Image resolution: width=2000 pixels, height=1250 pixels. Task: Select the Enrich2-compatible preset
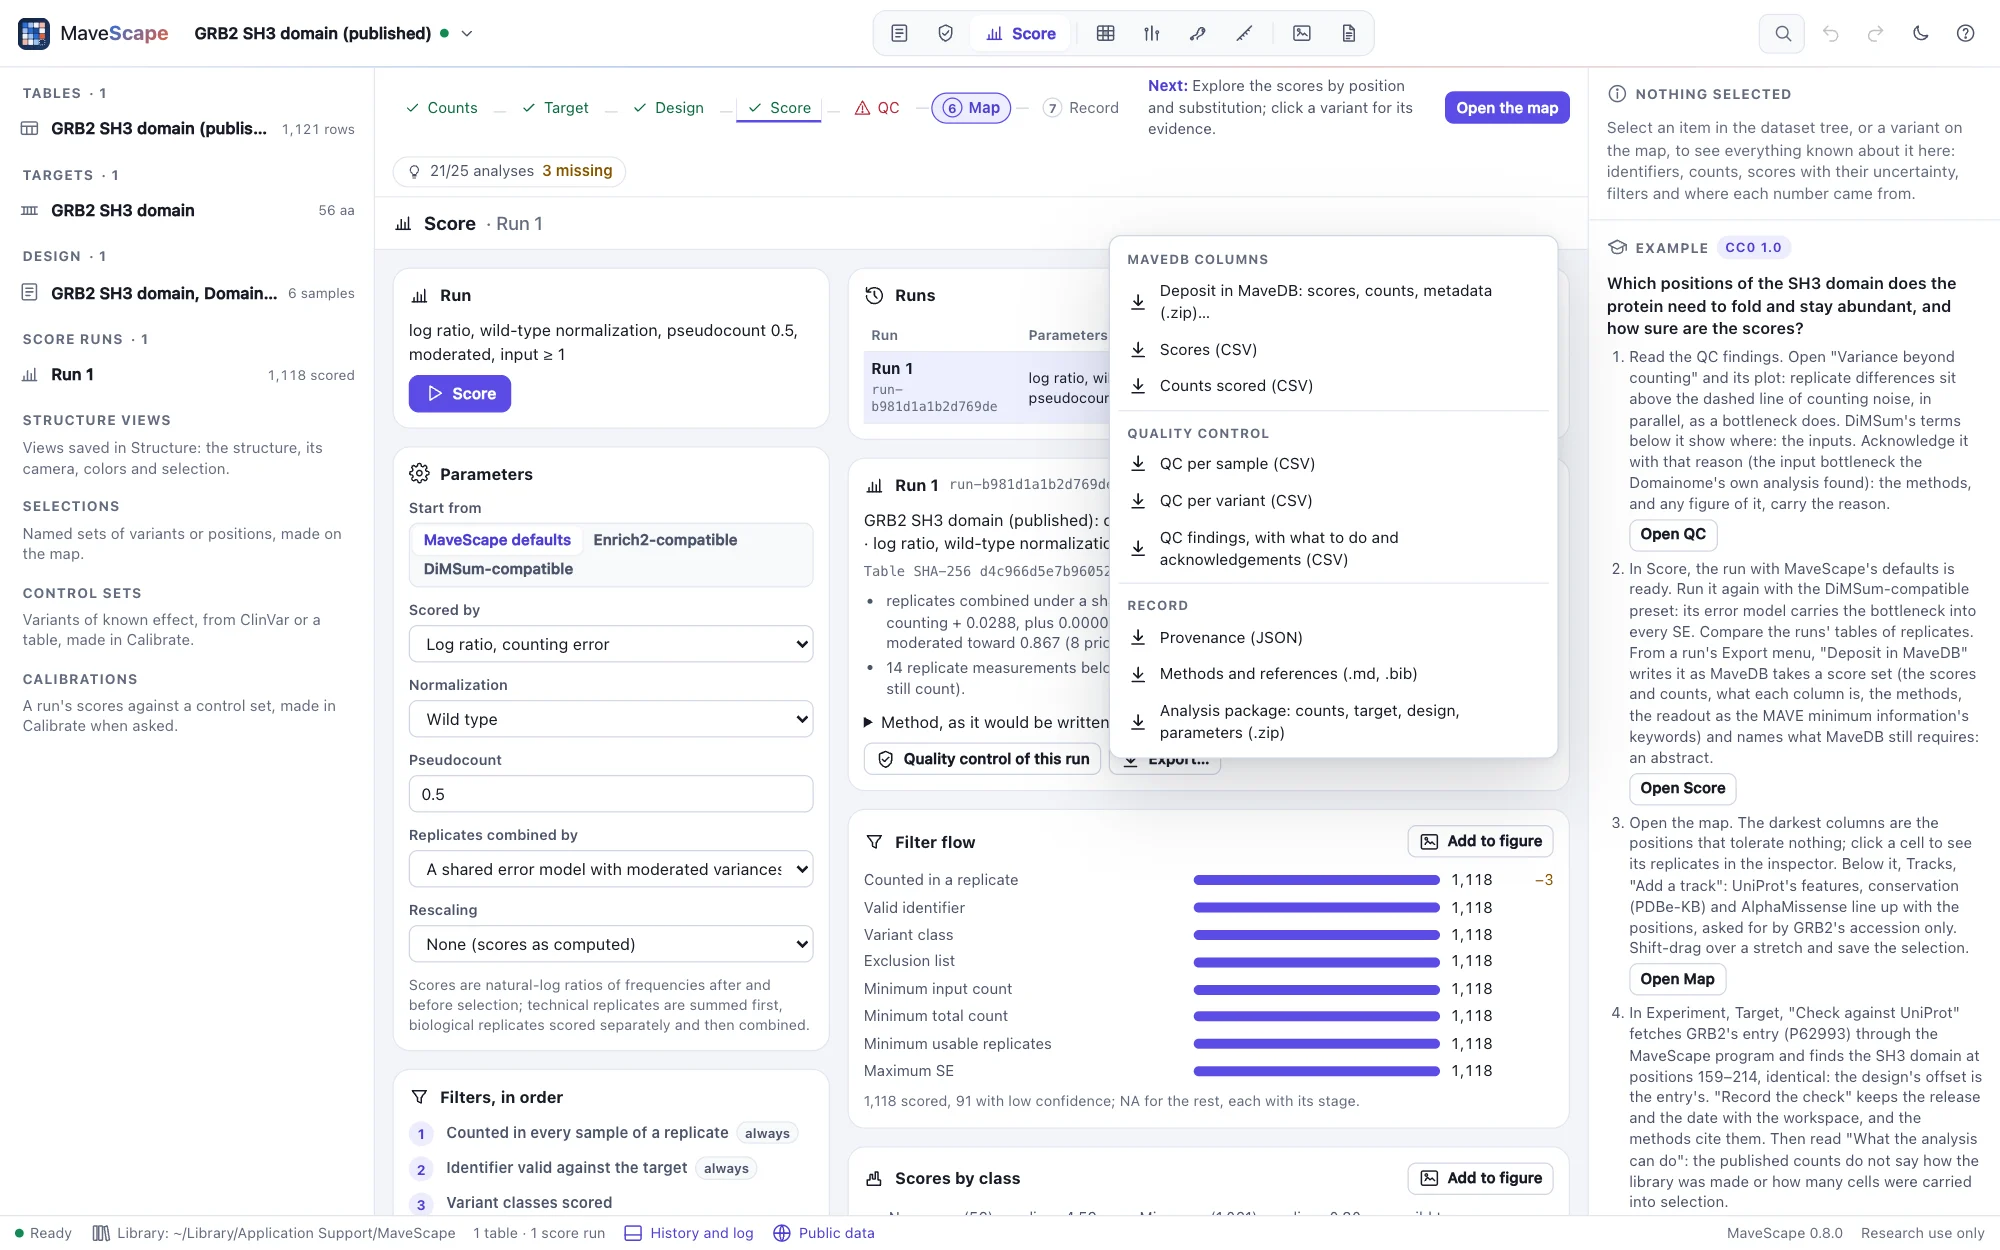665,540
